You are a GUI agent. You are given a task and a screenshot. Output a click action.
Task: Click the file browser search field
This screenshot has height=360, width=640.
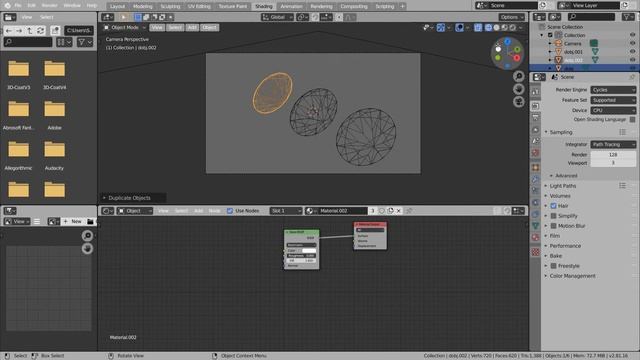click(x=28, y=42)
